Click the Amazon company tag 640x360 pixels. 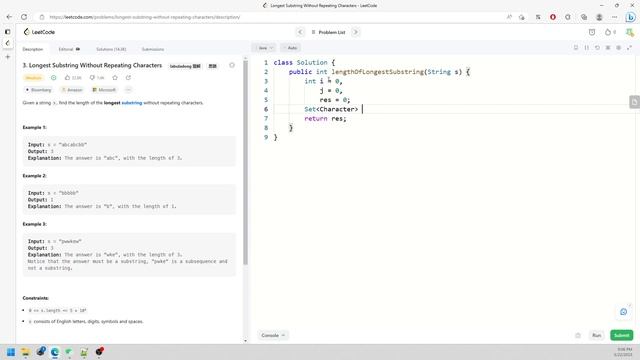pyautogui.click(x=72, y=90)
